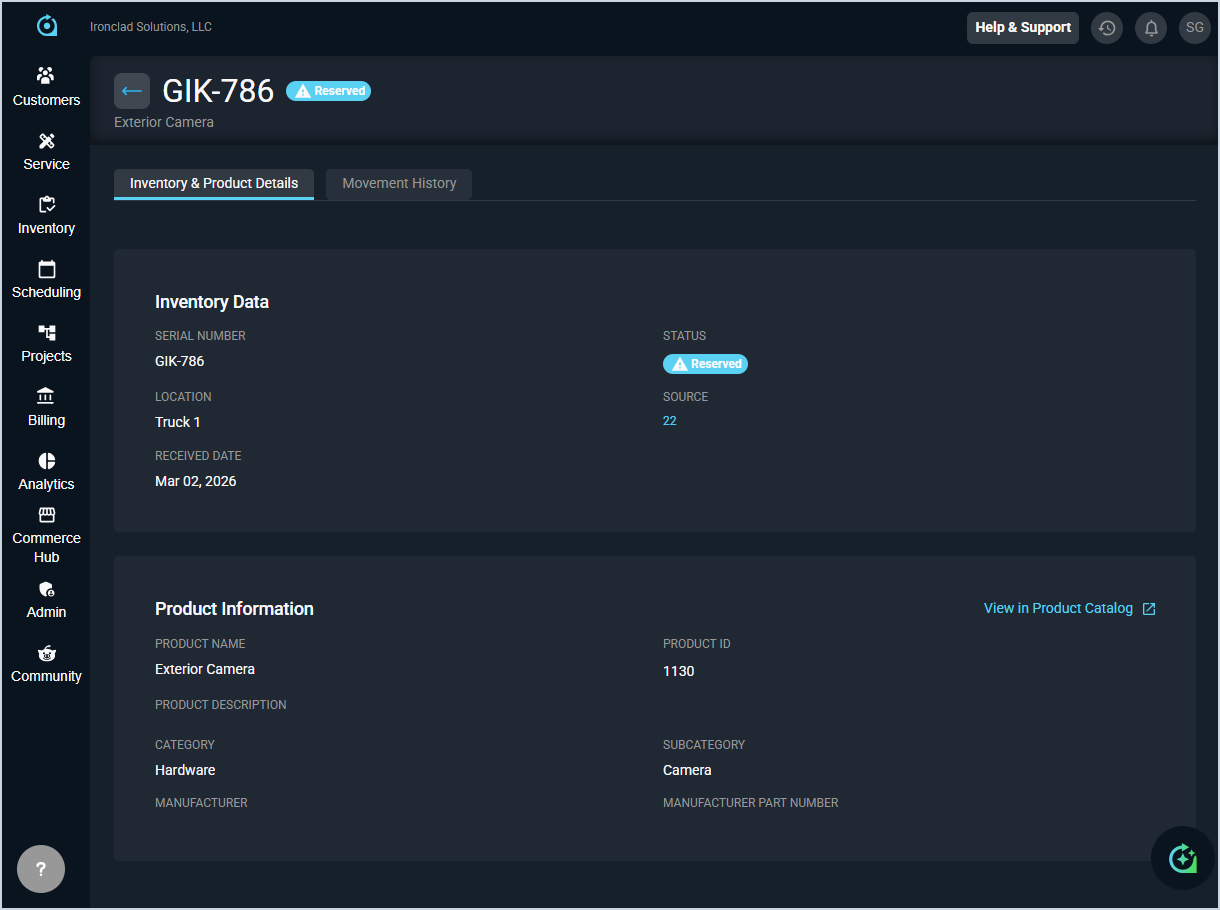Open the Commerce Hub storefront icon

pyautogui.click(x=46, y=515)
